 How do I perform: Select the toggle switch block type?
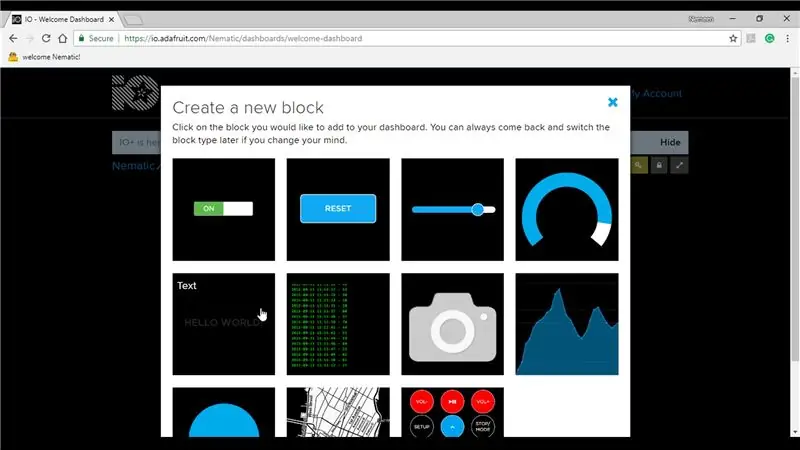click(x=223, y=209)
